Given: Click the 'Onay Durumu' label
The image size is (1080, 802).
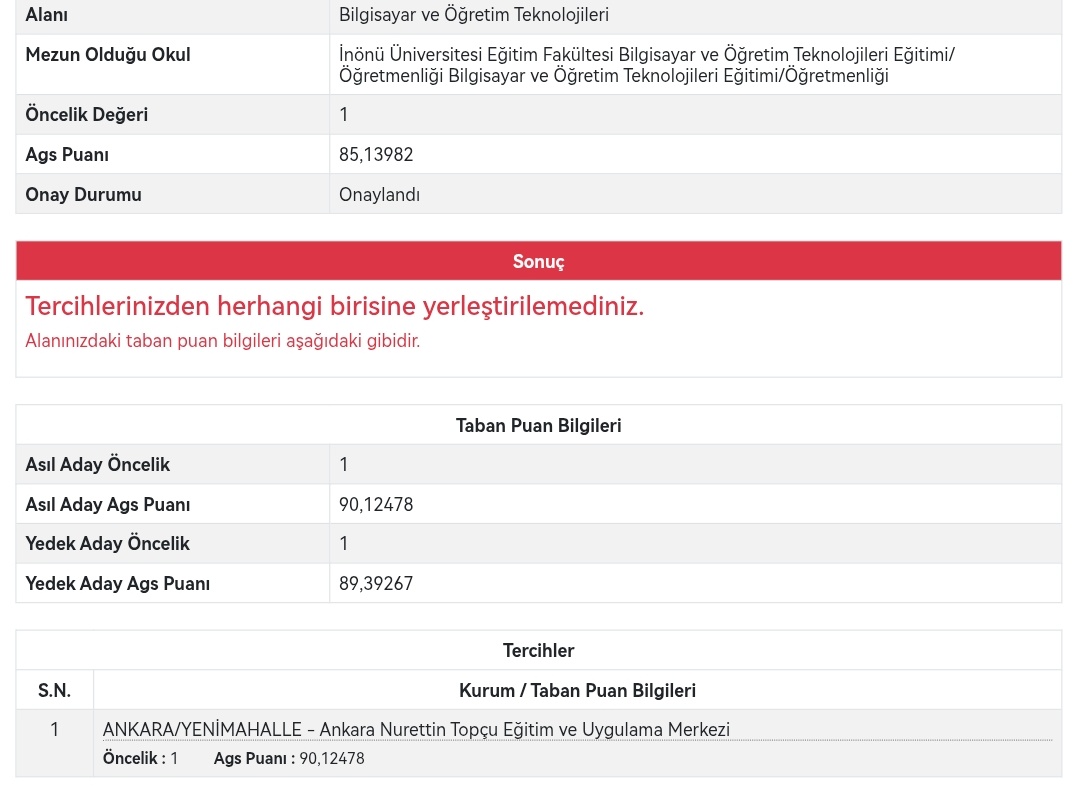Looking at the screenshot, I should tap(83, 194).
